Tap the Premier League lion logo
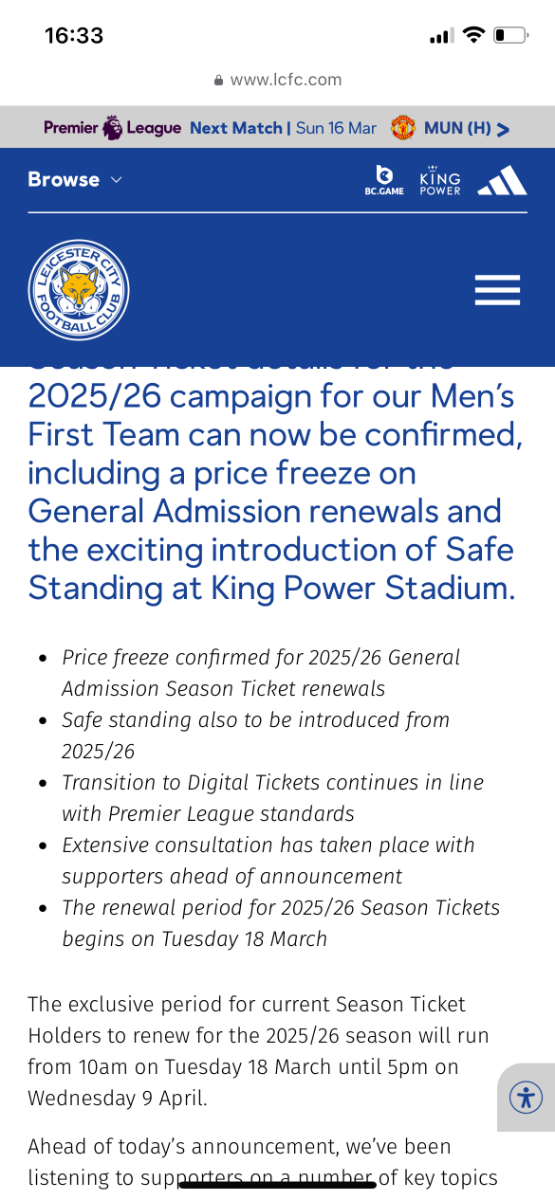Viewport: 555px width, 1200px height. point(112,128)
